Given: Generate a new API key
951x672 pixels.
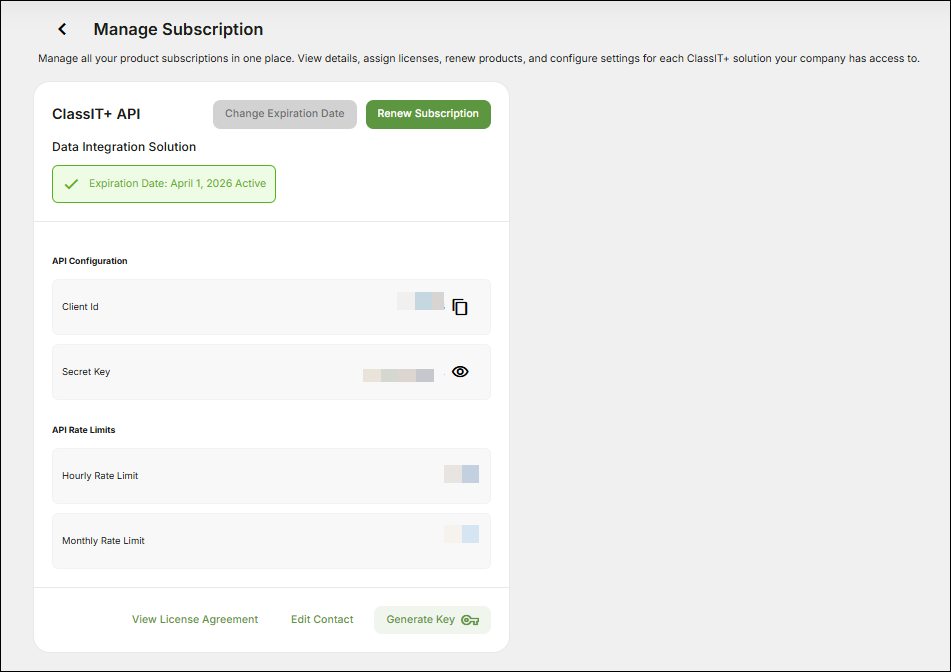Looking at the screenshot, I should point(432,619).
